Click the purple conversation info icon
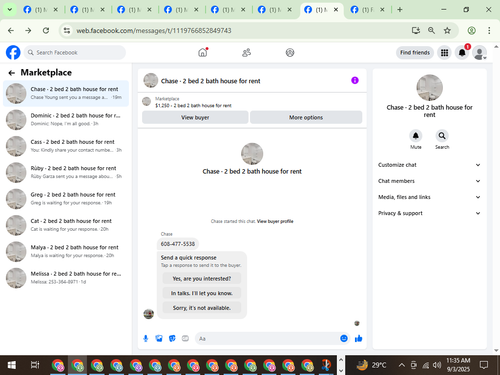500x375 pixels. (355, 80)
